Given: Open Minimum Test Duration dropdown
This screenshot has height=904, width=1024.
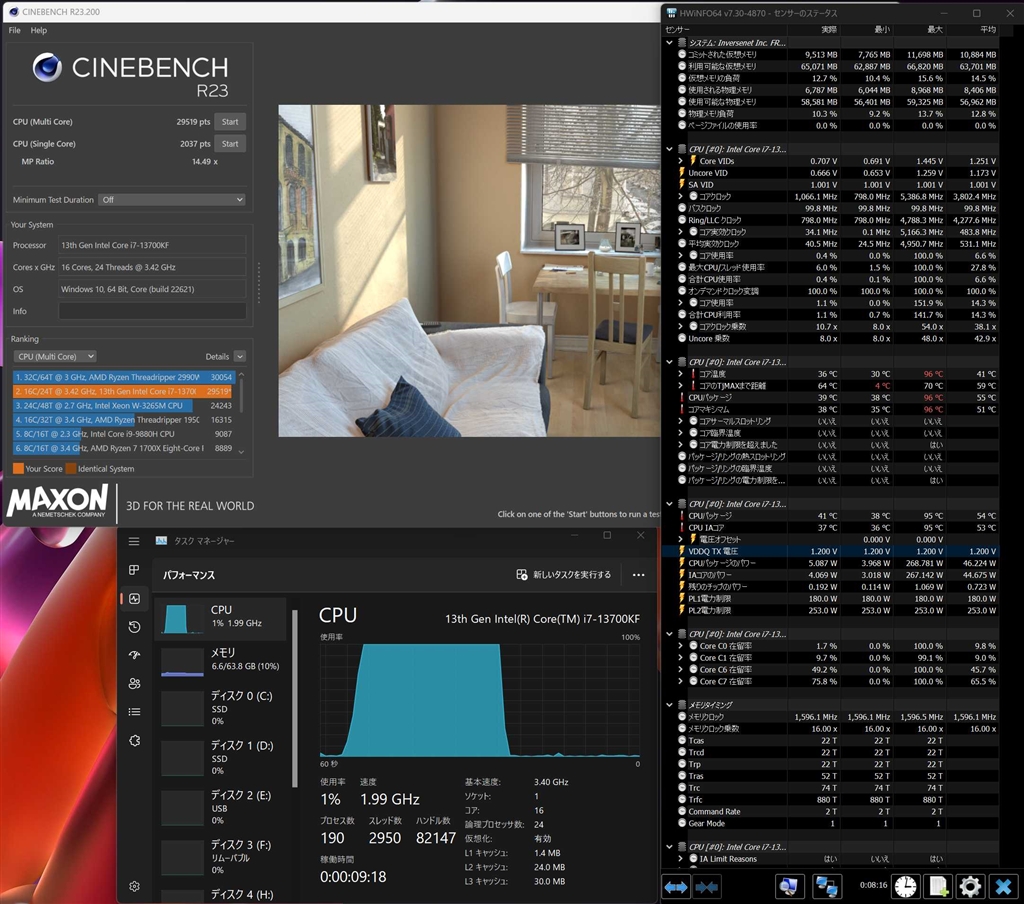Looking at the screenshot, I should click(172, 200).
